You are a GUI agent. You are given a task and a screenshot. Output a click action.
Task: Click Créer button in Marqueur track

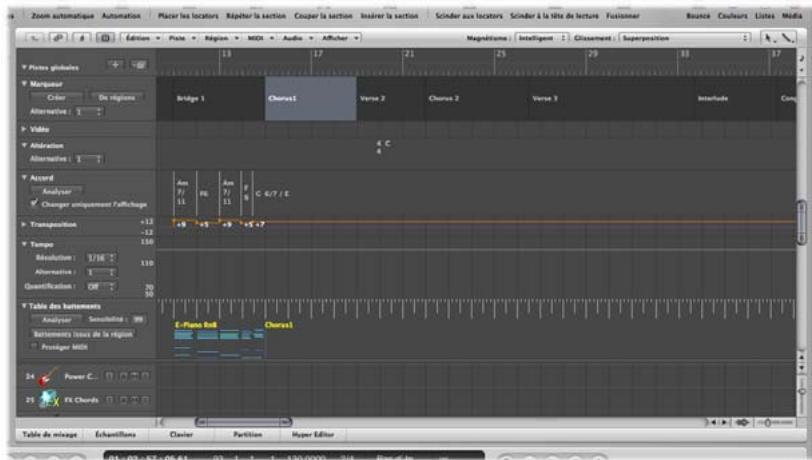(x=56, y=97)
